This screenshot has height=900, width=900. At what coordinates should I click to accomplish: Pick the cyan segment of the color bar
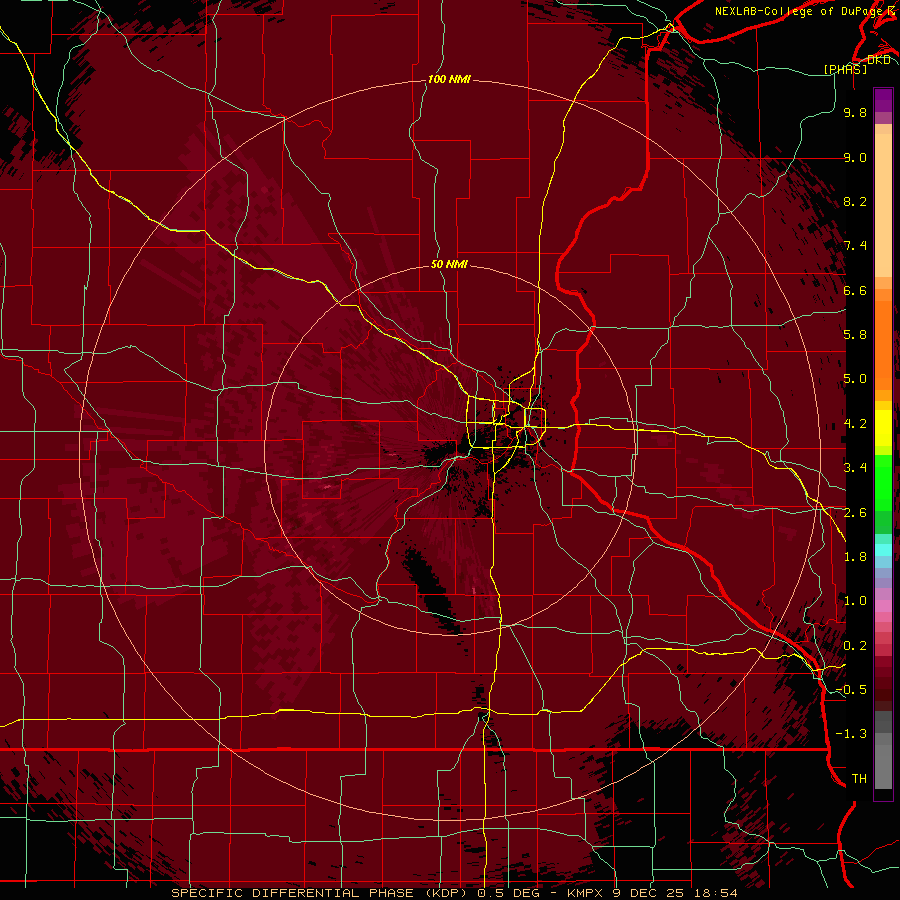pos(883,550)
